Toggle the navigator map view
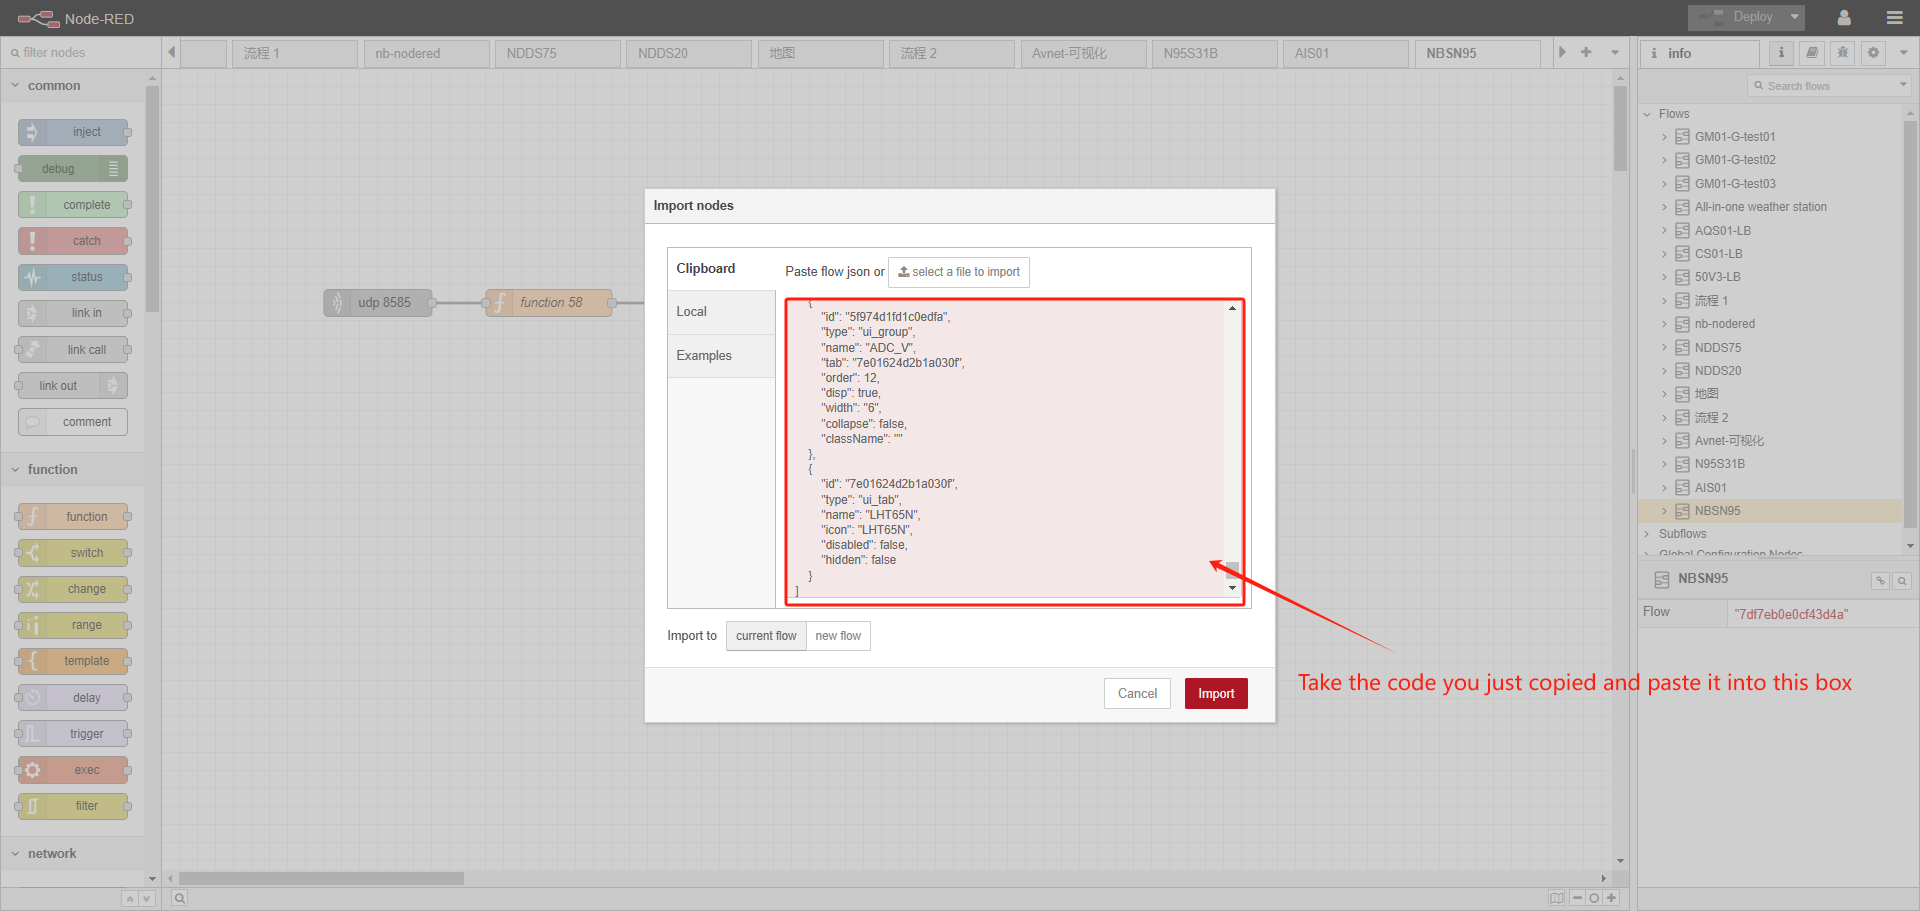Image resolution: width=1920 pixels, height=911 pixels. point(1557,898)
